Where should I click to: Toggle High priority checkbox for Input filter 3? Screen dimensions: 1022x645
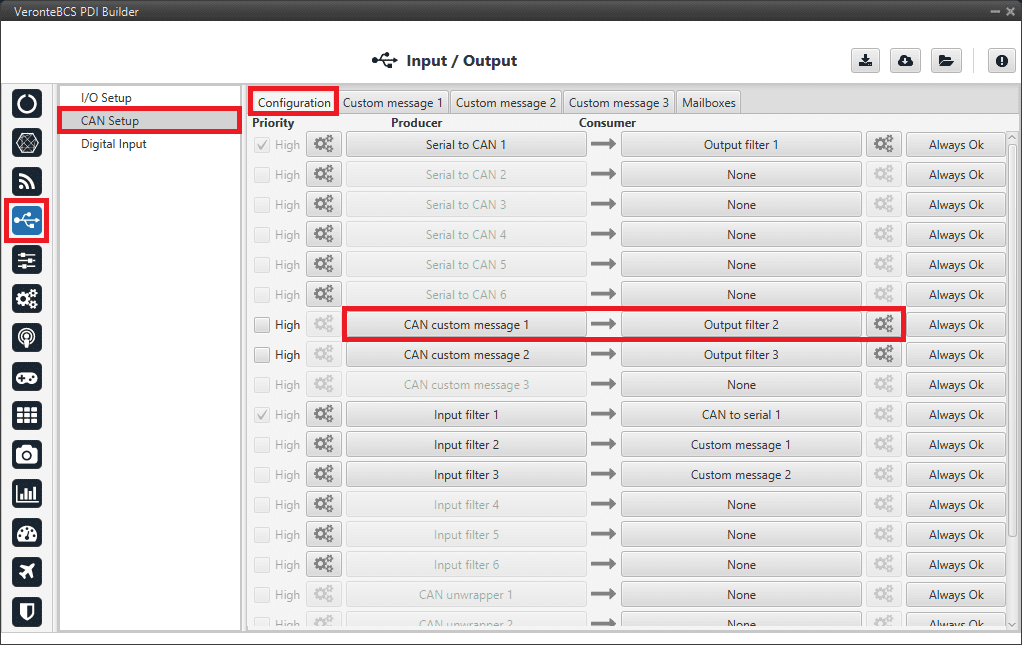262,474
